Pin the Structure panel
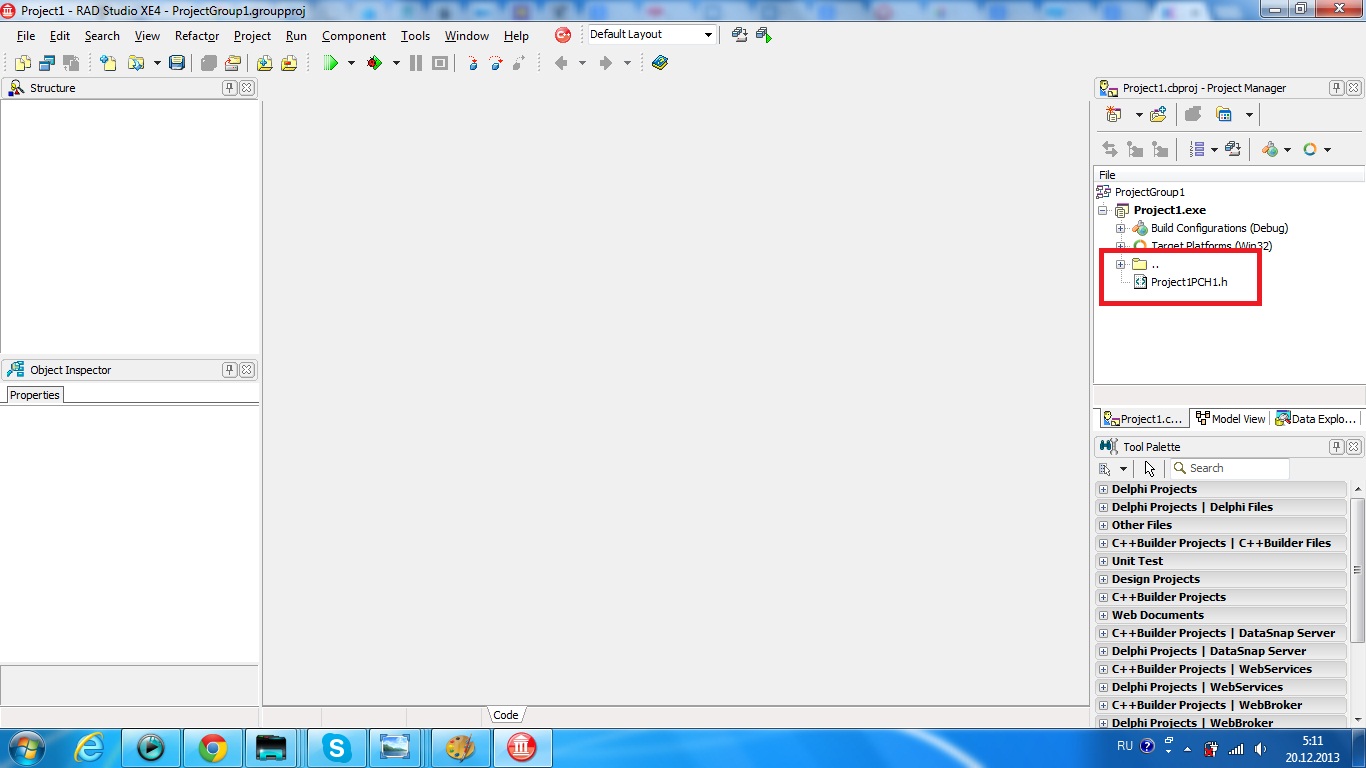Screen dimensions: 1366x768 (x=229, y=88)
